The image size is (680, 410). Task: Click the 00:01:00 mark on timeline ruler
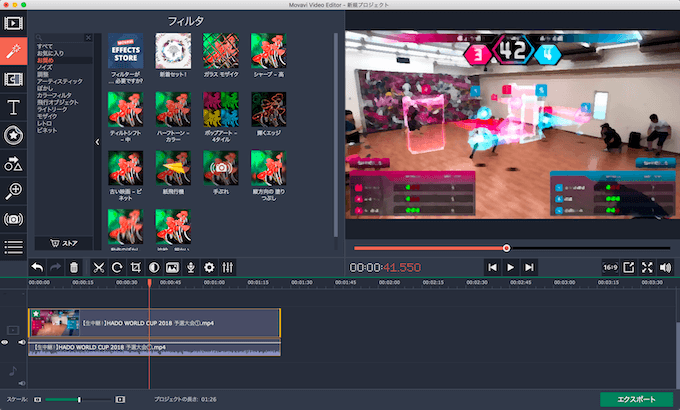215,282
